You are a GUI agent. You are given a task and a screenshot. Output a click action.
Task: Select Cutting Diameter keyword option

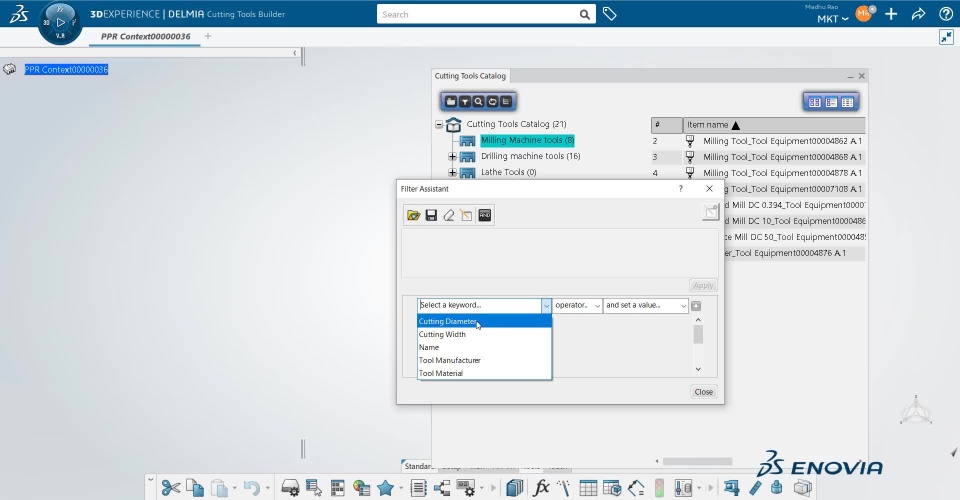click(484, 321)
